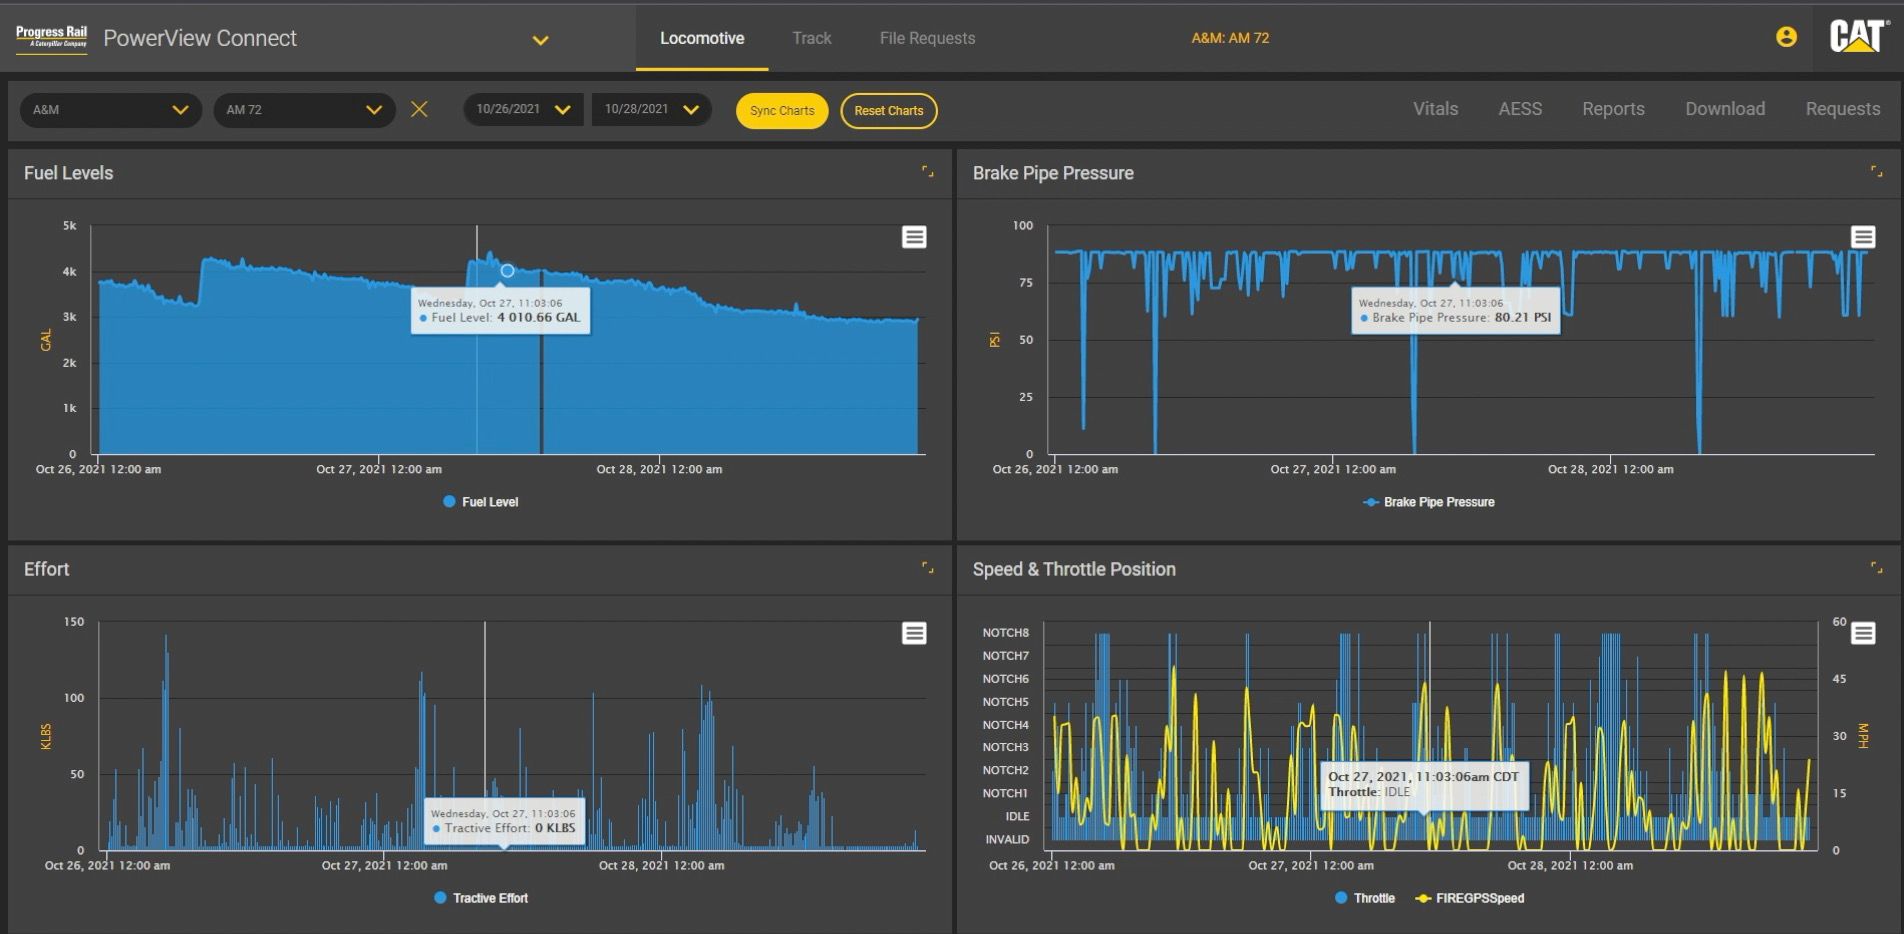Open the A&M railroad dropdown

coord(110,110)
